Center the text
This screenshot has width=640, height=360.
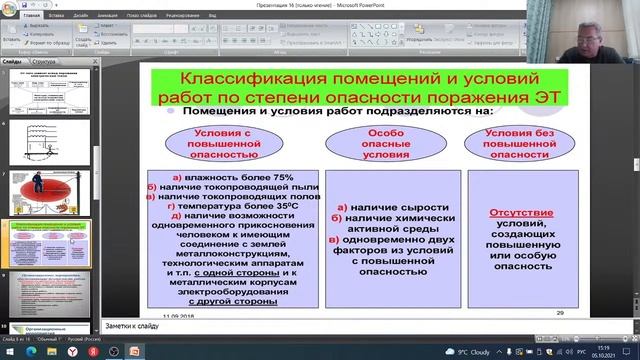[235, 41]
